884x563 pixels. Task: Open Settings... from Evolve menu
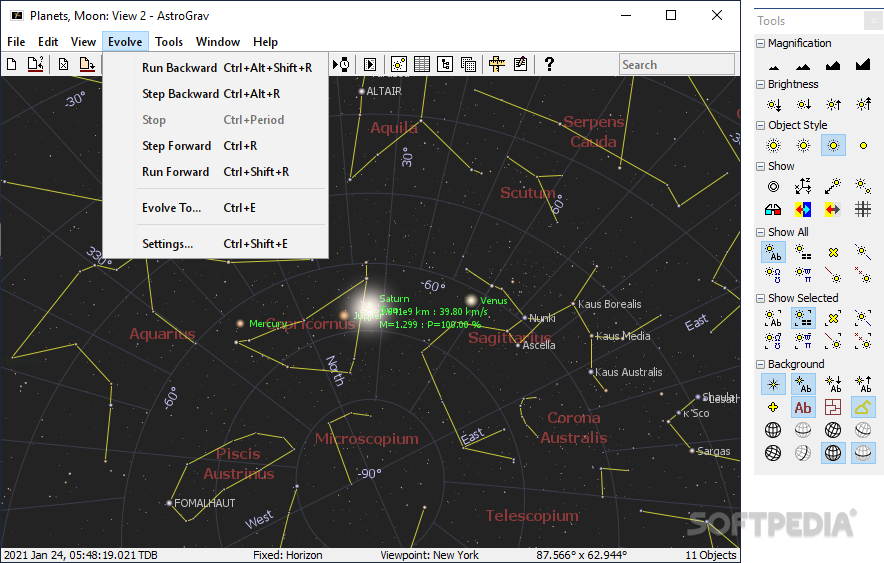pyautogui.click(x=215, y=244)
